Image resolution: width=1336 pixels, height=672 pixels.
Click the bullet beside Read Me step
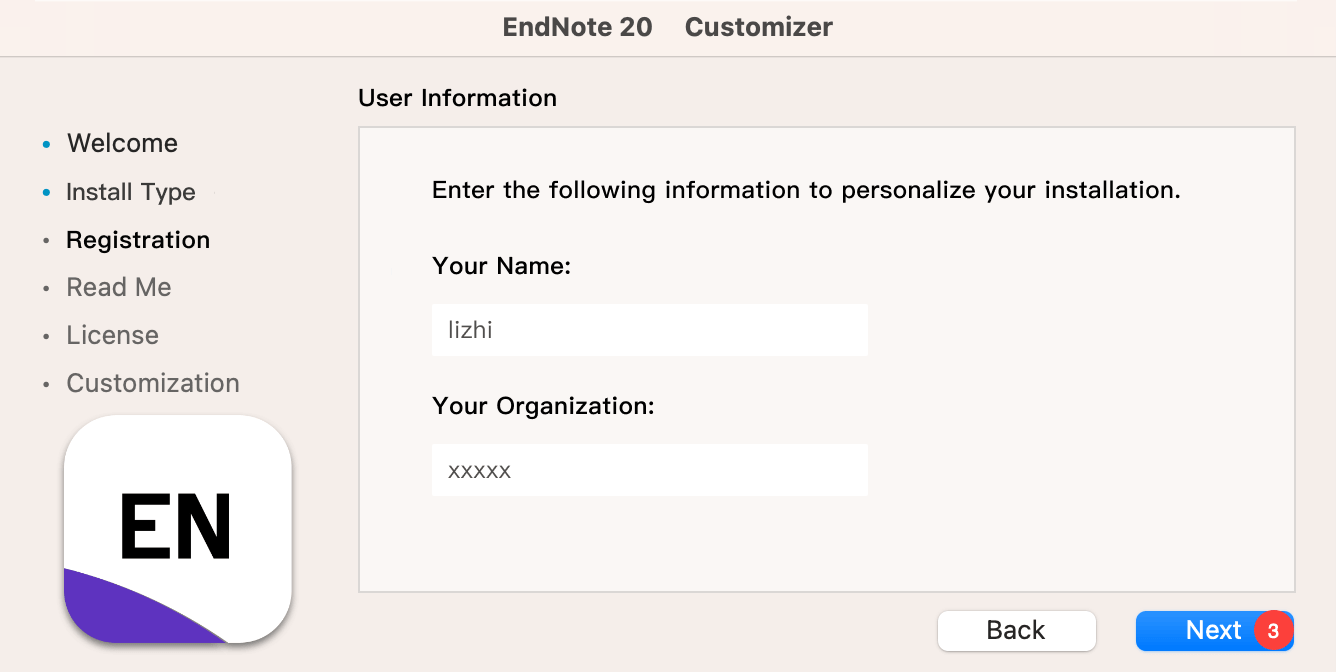tap(46, 288)
